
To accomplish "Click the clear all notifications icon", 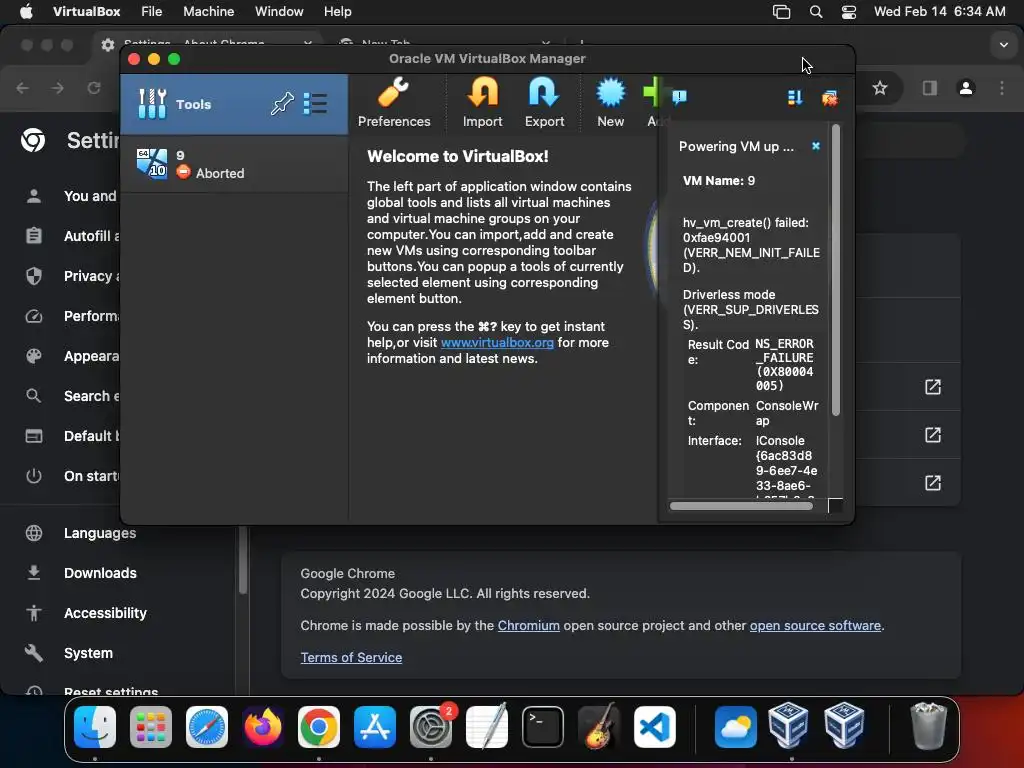I will point(829,98).
